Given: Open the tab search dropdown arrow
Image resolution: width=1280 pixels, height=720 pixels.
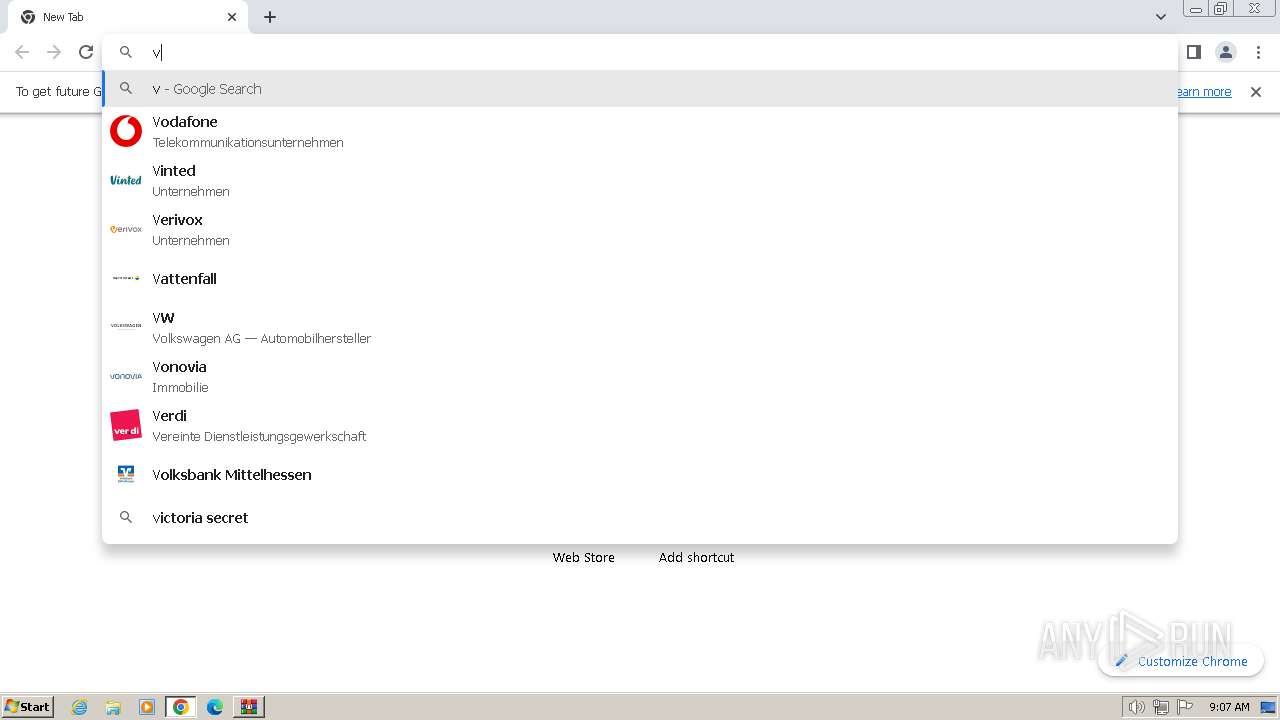Looking at the screenshot, I should click(1161, 17).
